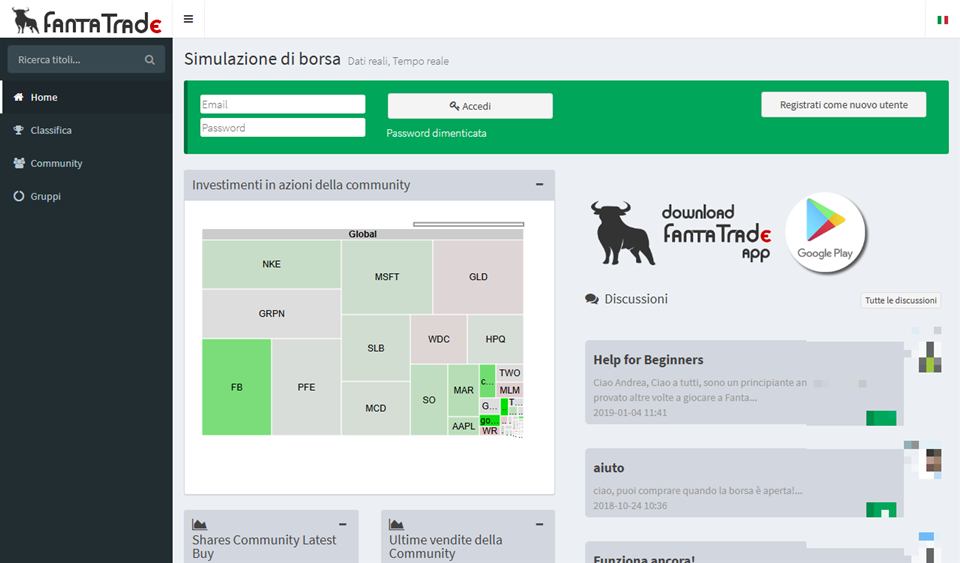Select the HPQ treemap tile
This screenshot has height=563, width=960.
[495, 339]
